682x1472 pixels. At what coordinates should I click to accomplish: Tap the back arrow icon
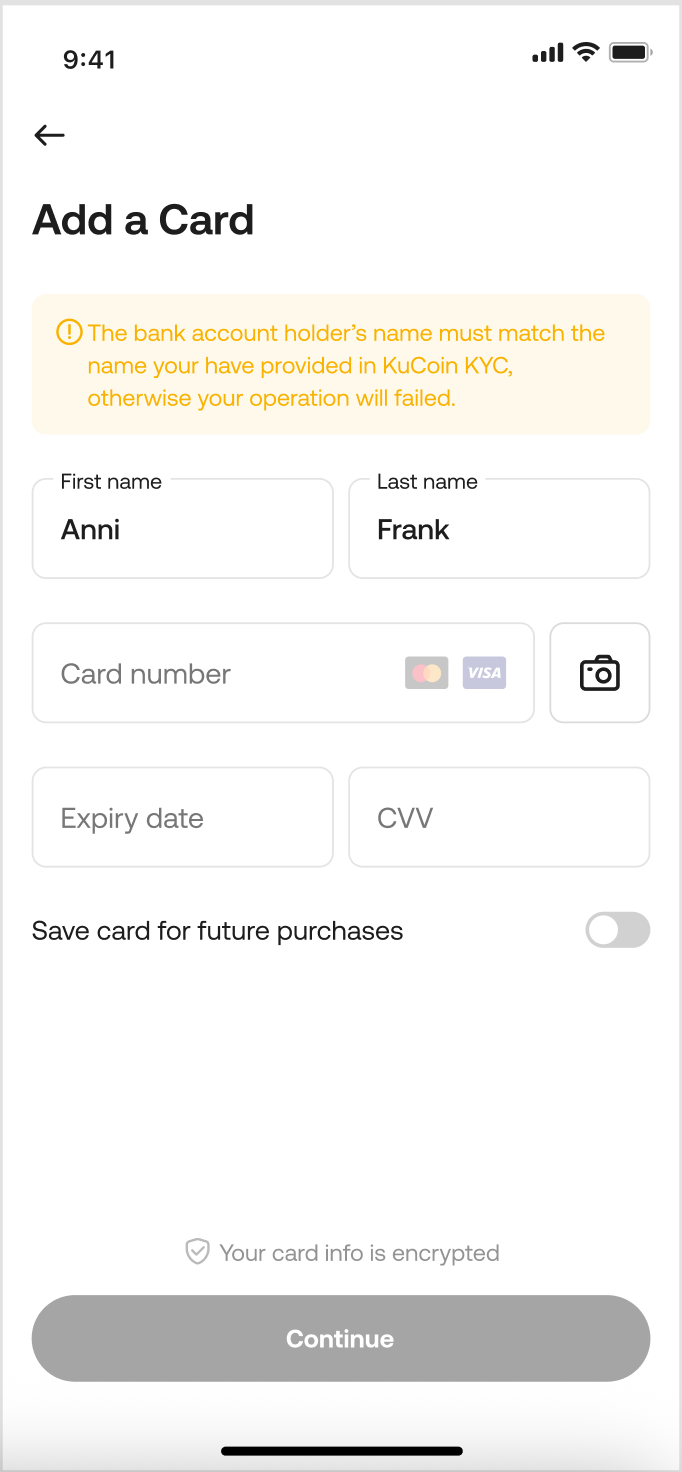click(49, 135)
